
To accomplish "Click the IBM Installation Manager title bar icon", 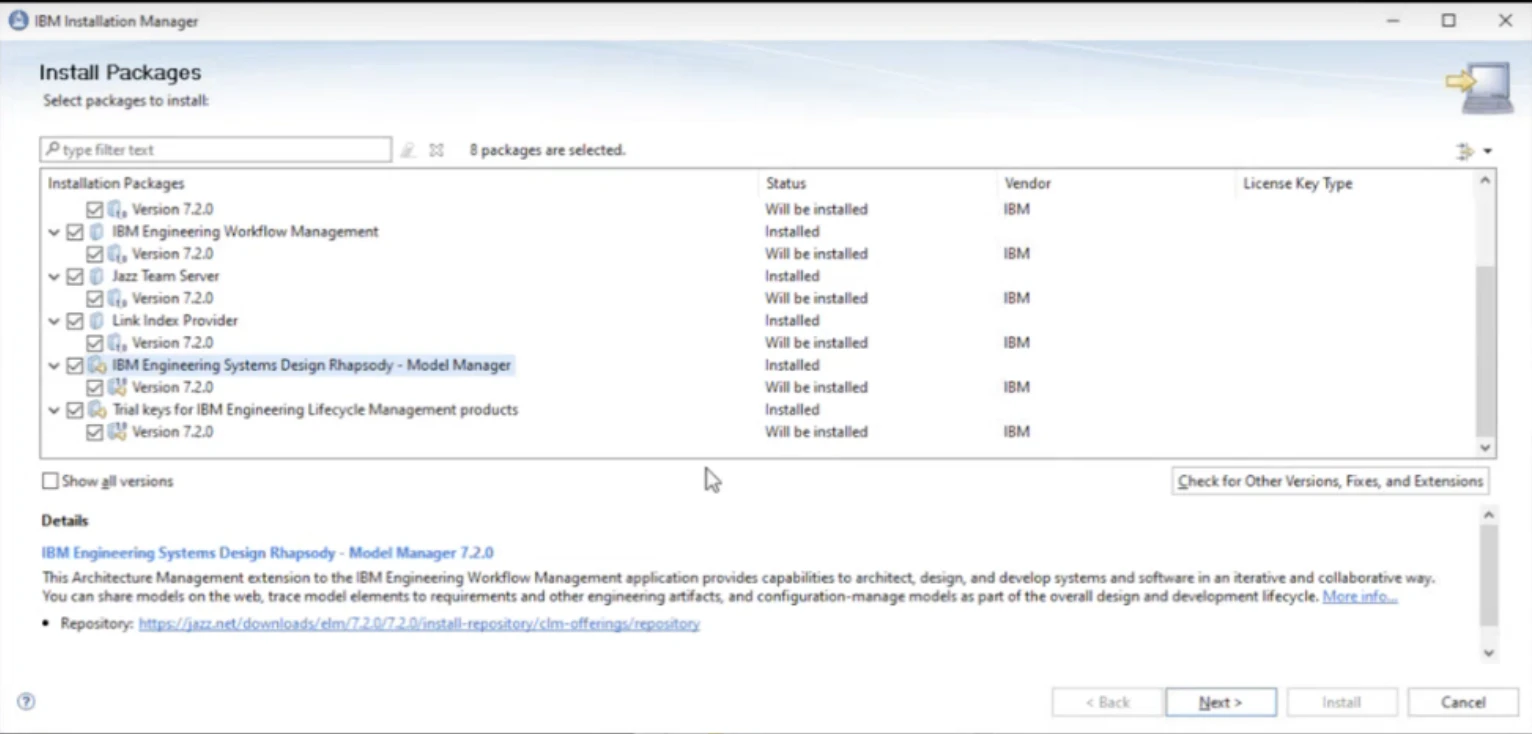I will [18, 21].
